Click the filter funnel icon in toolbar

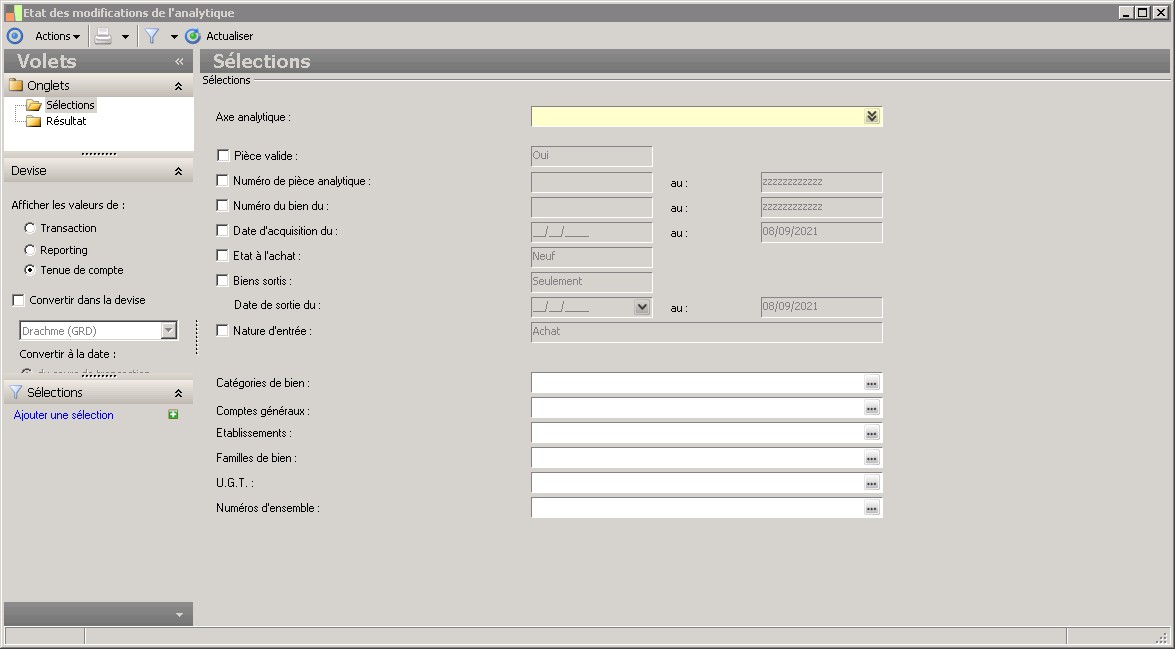[x=152, y=36]
